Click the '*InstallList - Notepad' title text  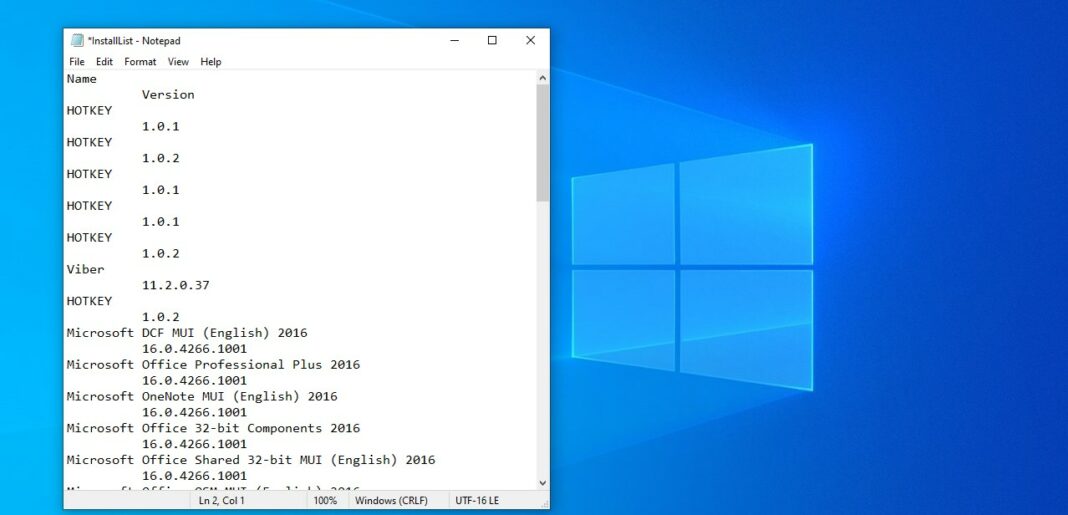[x=134, y=41]
